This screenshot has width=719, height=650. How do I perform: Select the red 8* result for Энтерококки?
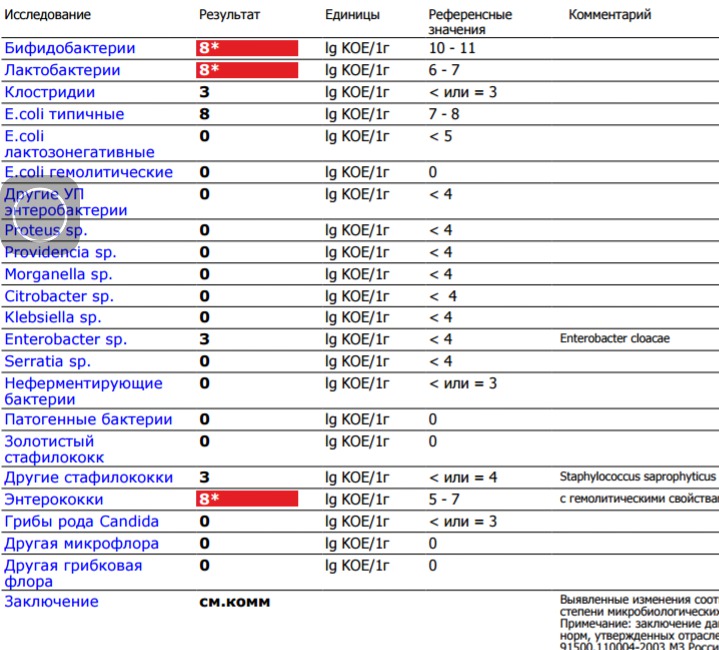[x=247, y=499]
